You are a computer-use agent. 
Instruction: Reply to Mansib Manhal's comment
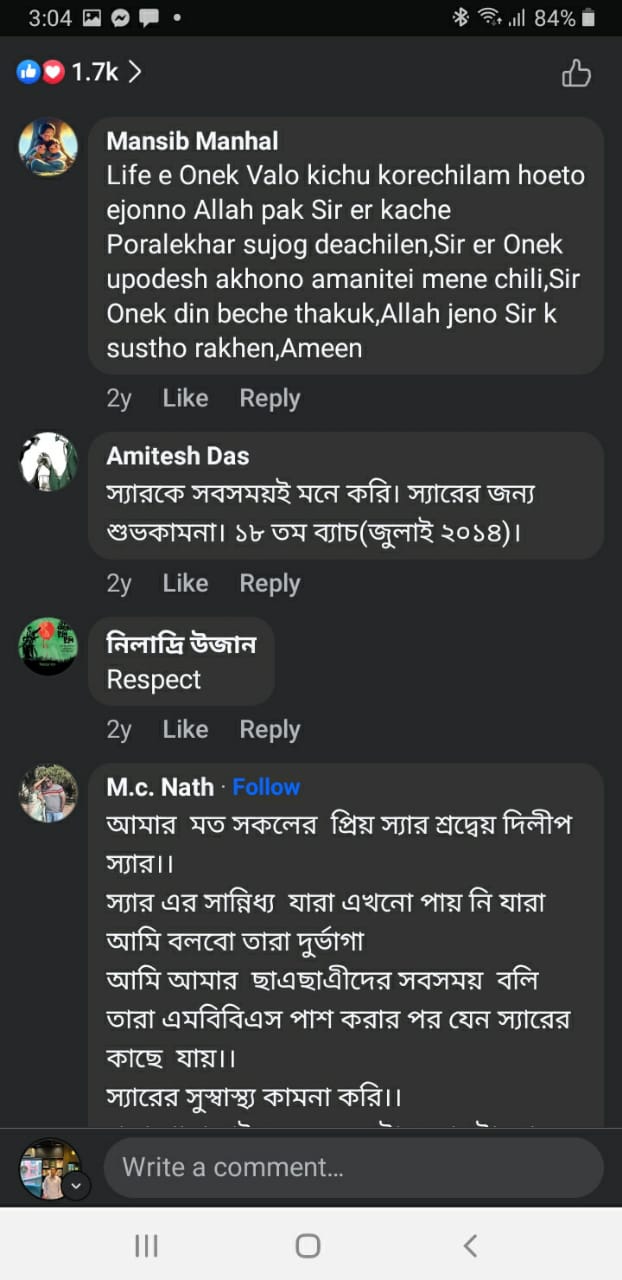pyautogui.click(x=269, y=398)
